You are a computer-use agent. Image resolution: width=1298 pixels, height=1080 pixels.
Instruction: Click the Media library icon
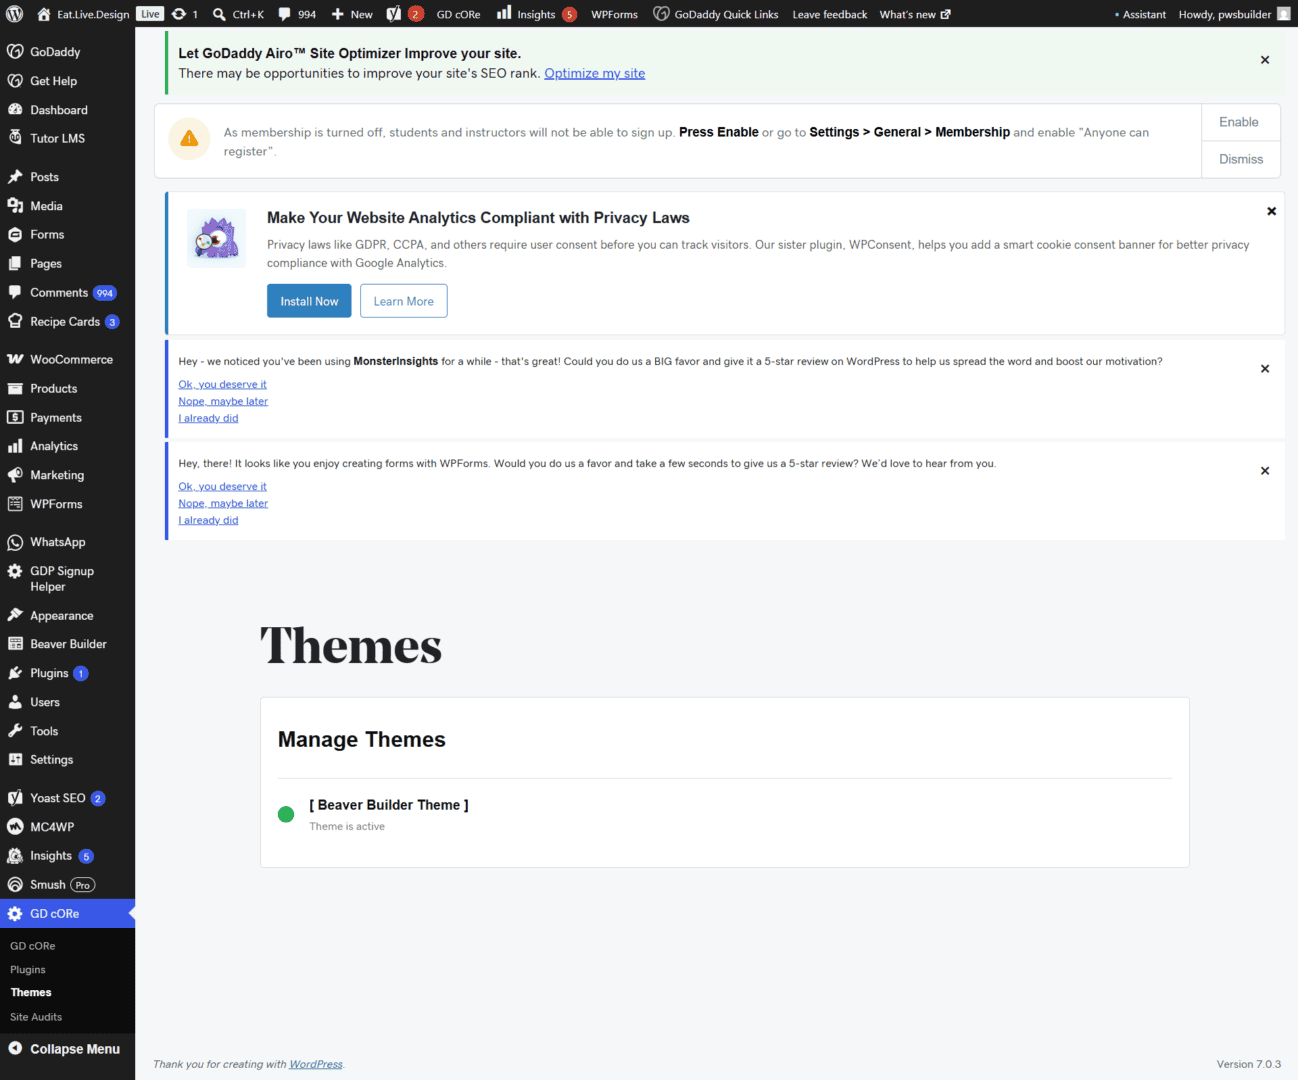(15, 206)
